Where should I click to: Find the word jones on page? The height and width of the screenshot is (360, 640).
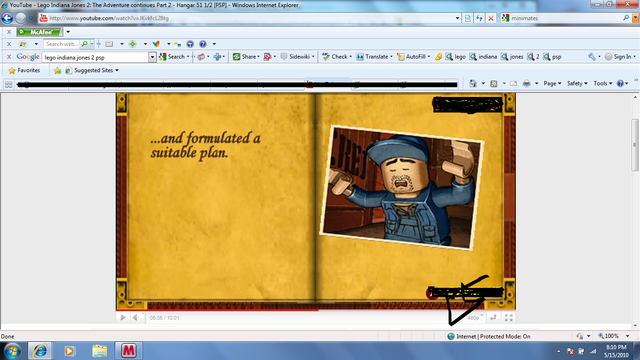coord(512,57)
